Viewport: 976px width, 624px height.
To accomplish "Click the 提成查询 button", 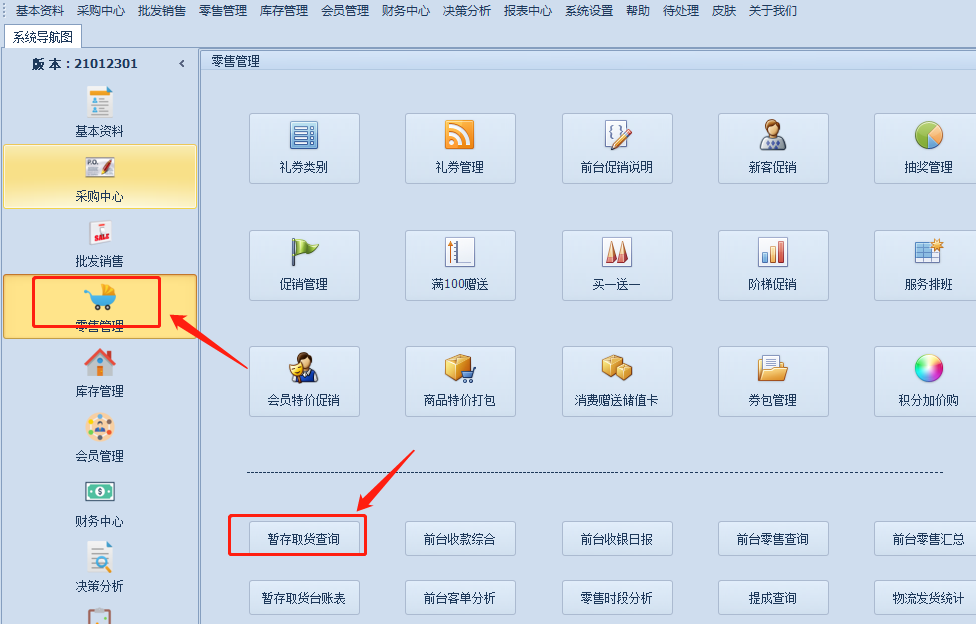I will coord(773,598).
